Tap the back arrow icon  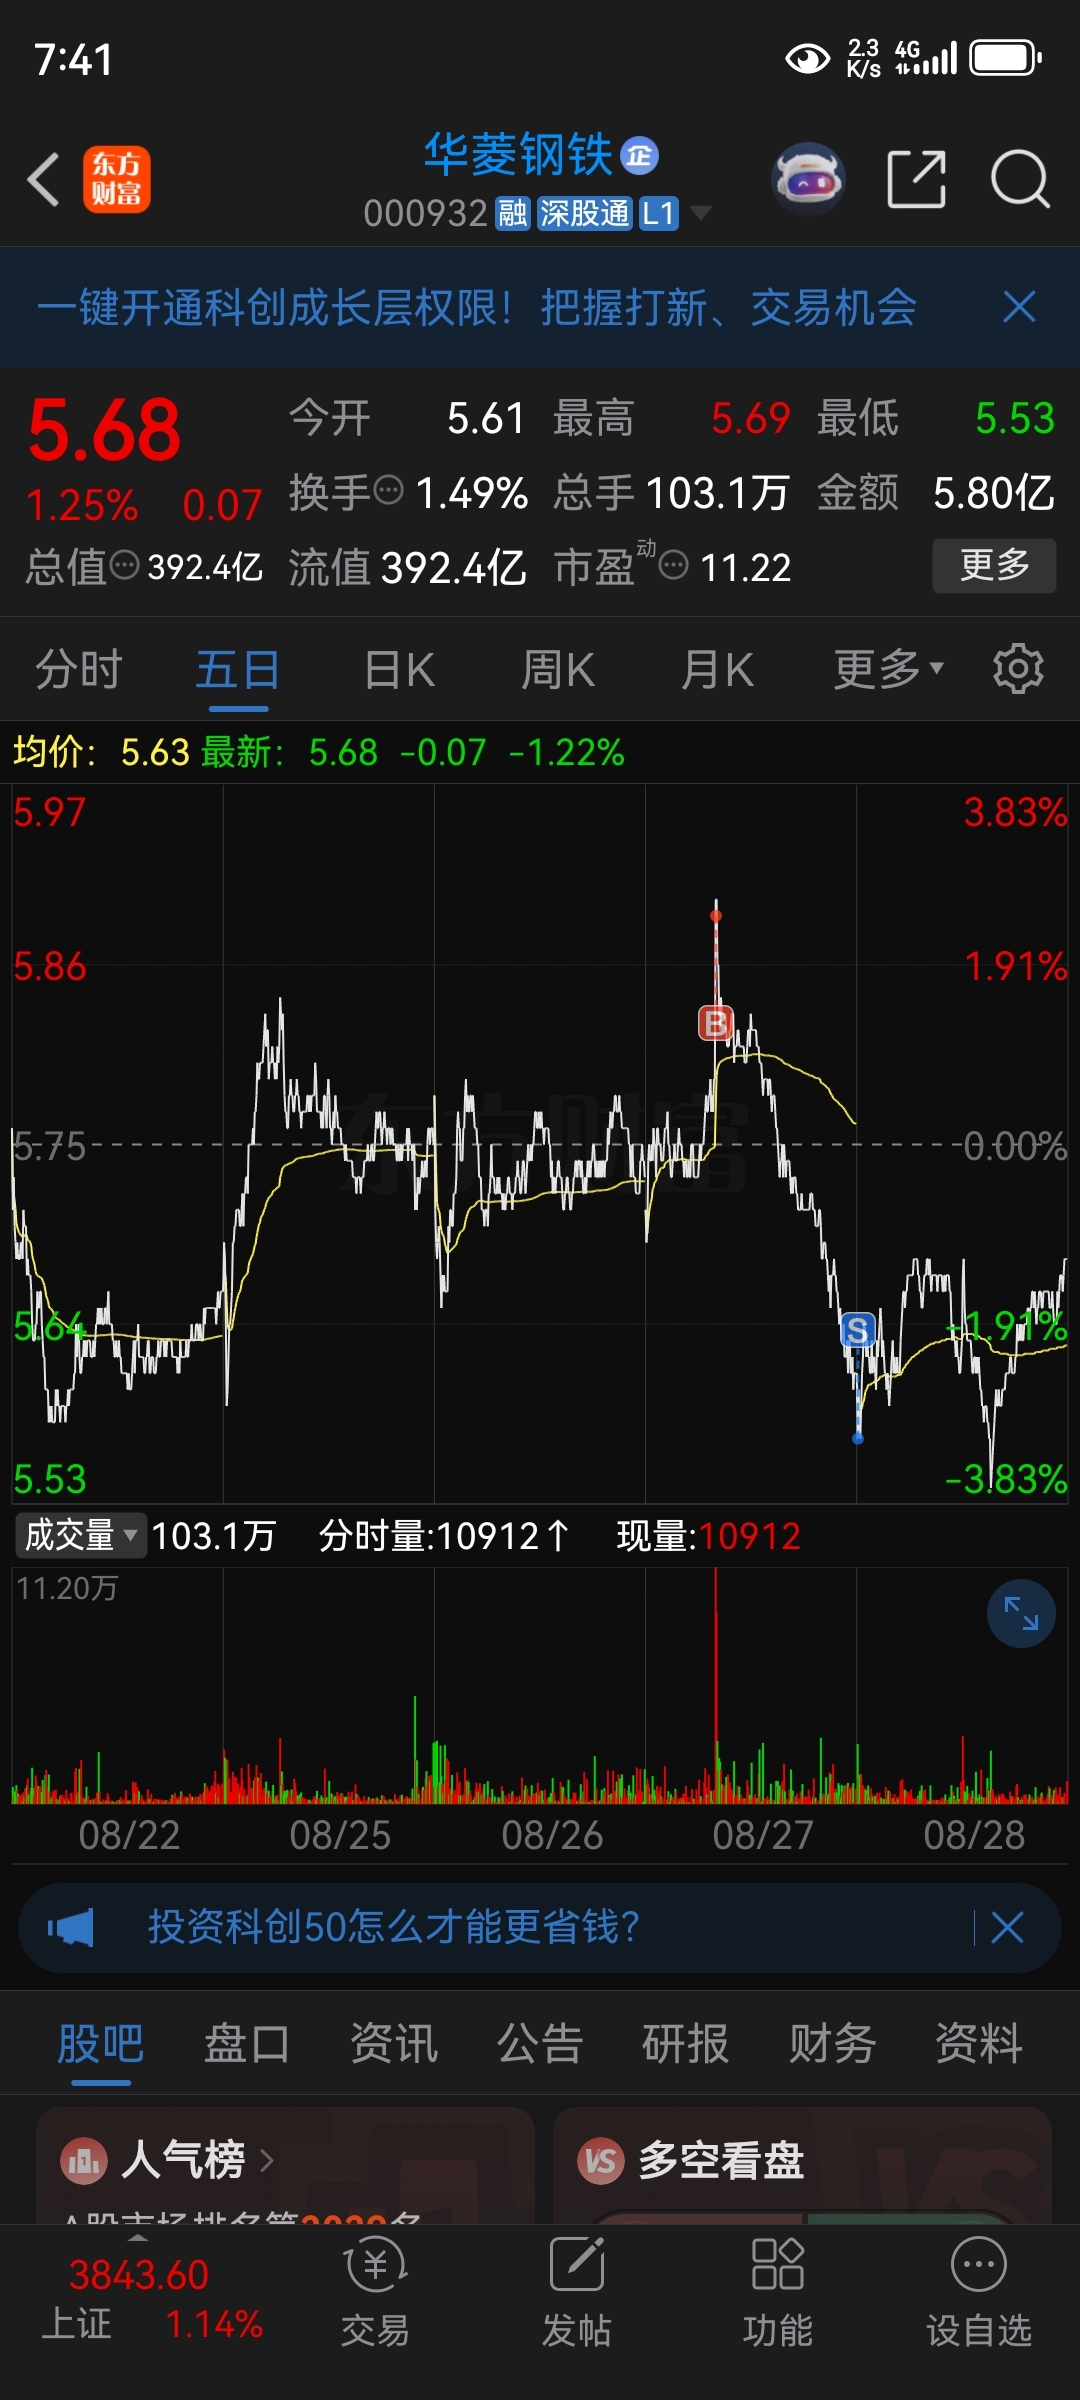pyautogui.click(x=44, y=180)
